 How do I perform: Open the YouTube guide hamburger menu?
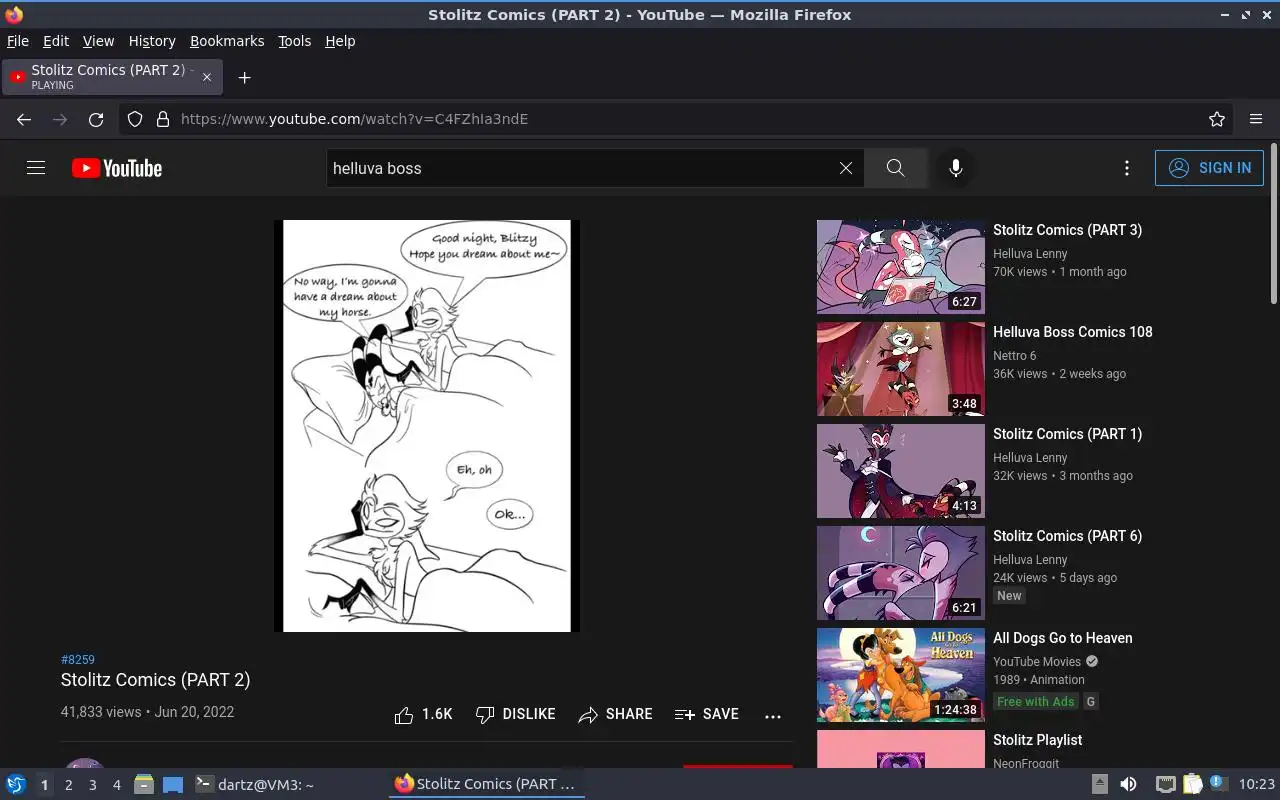click(36, 168)
